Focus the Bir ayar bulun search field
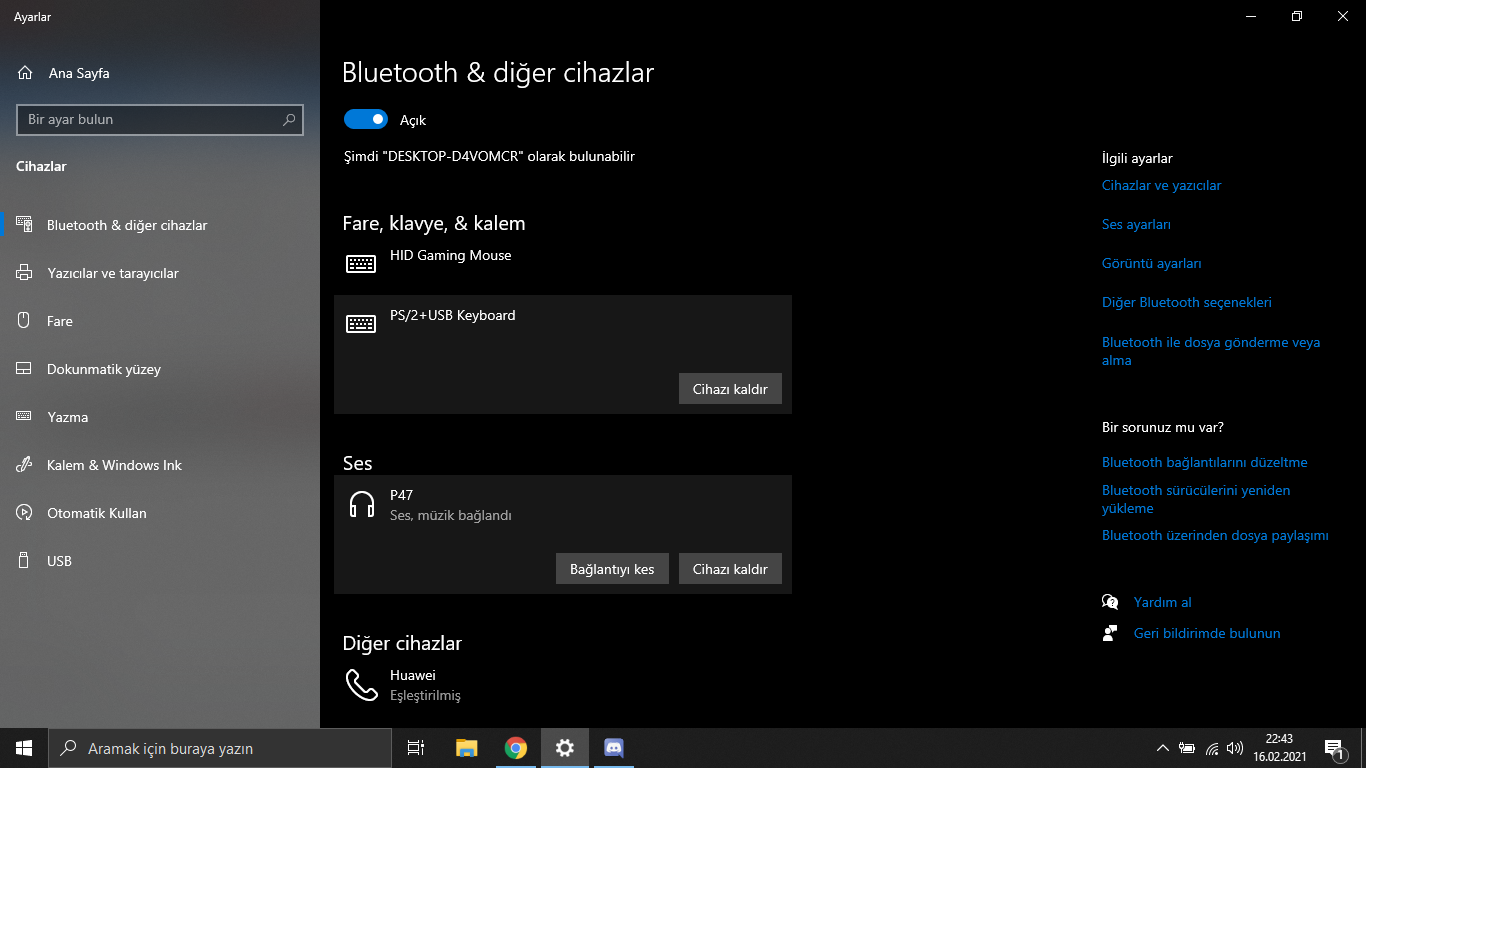Screen dimensions: 1500x944 [160, 120]
